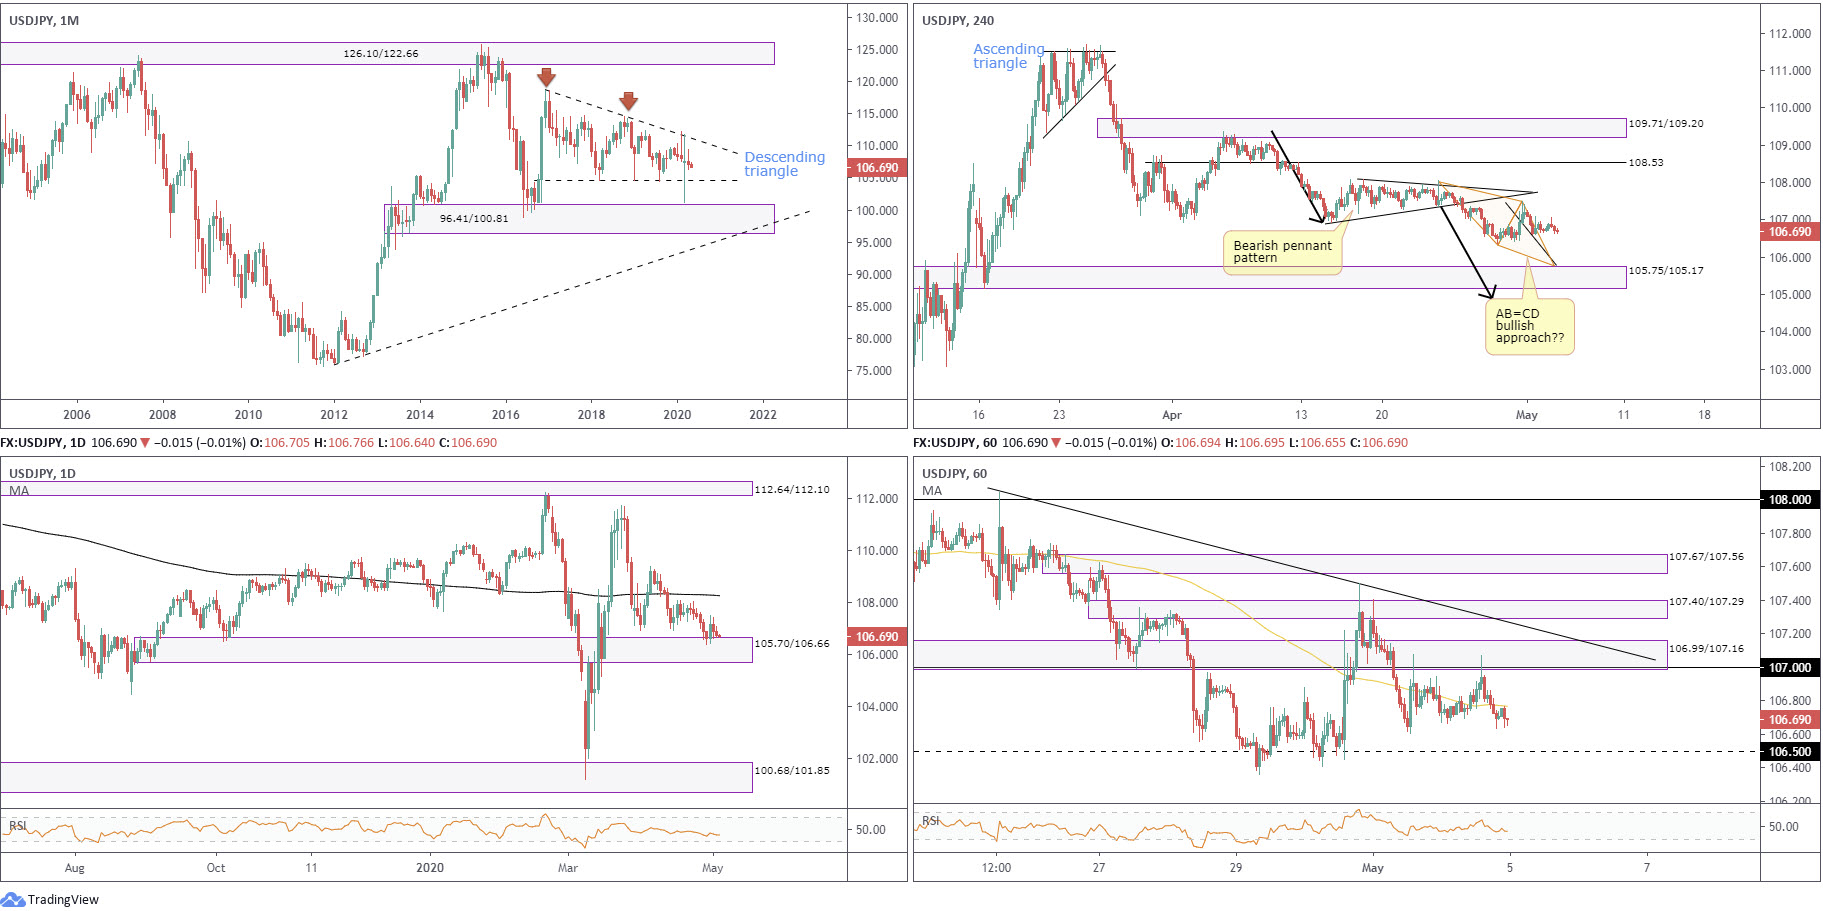
Task: Click the Bearish pennant pattern note callout
Action: (1283, 251)
